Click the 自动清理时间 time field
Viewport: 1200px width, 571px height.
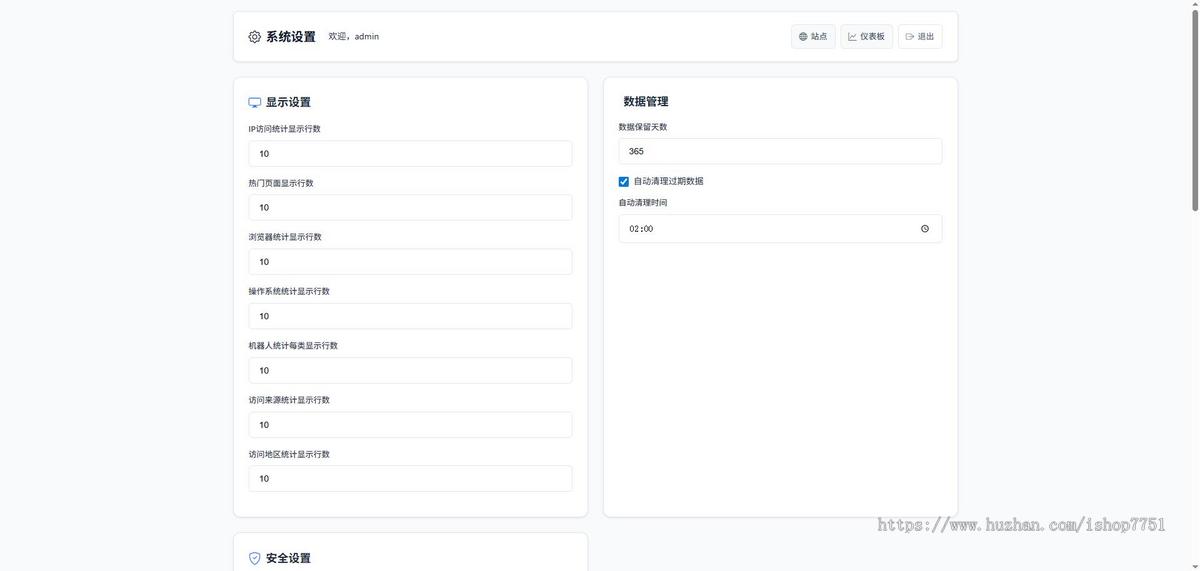pos(780,229)
